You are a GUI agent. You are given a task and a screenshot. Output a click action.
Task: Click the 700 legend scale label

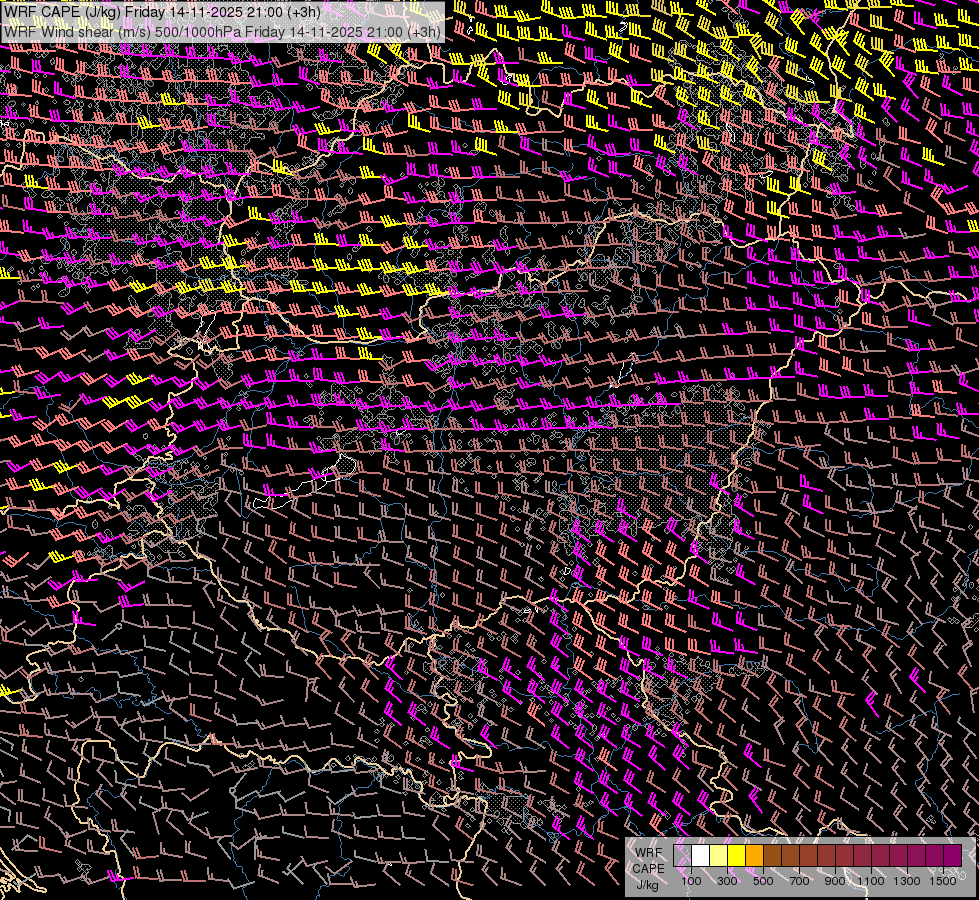coord(799,881)
